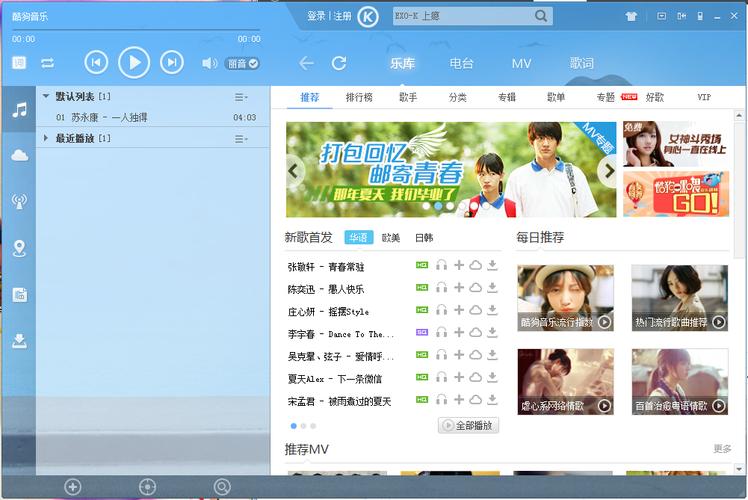Play the current song
This screenshot has height=500, width=748.
(134, 62)
